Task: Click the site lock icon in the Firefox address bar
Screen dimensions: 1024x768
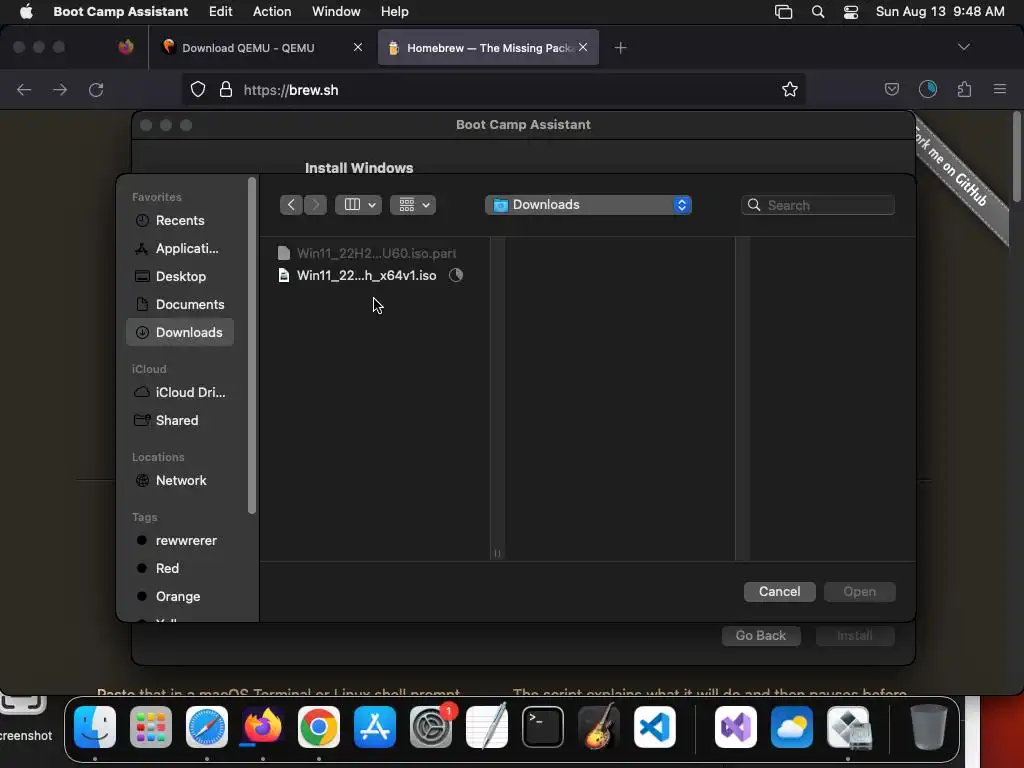Action: pyautogui.click(x=226, y=90)
